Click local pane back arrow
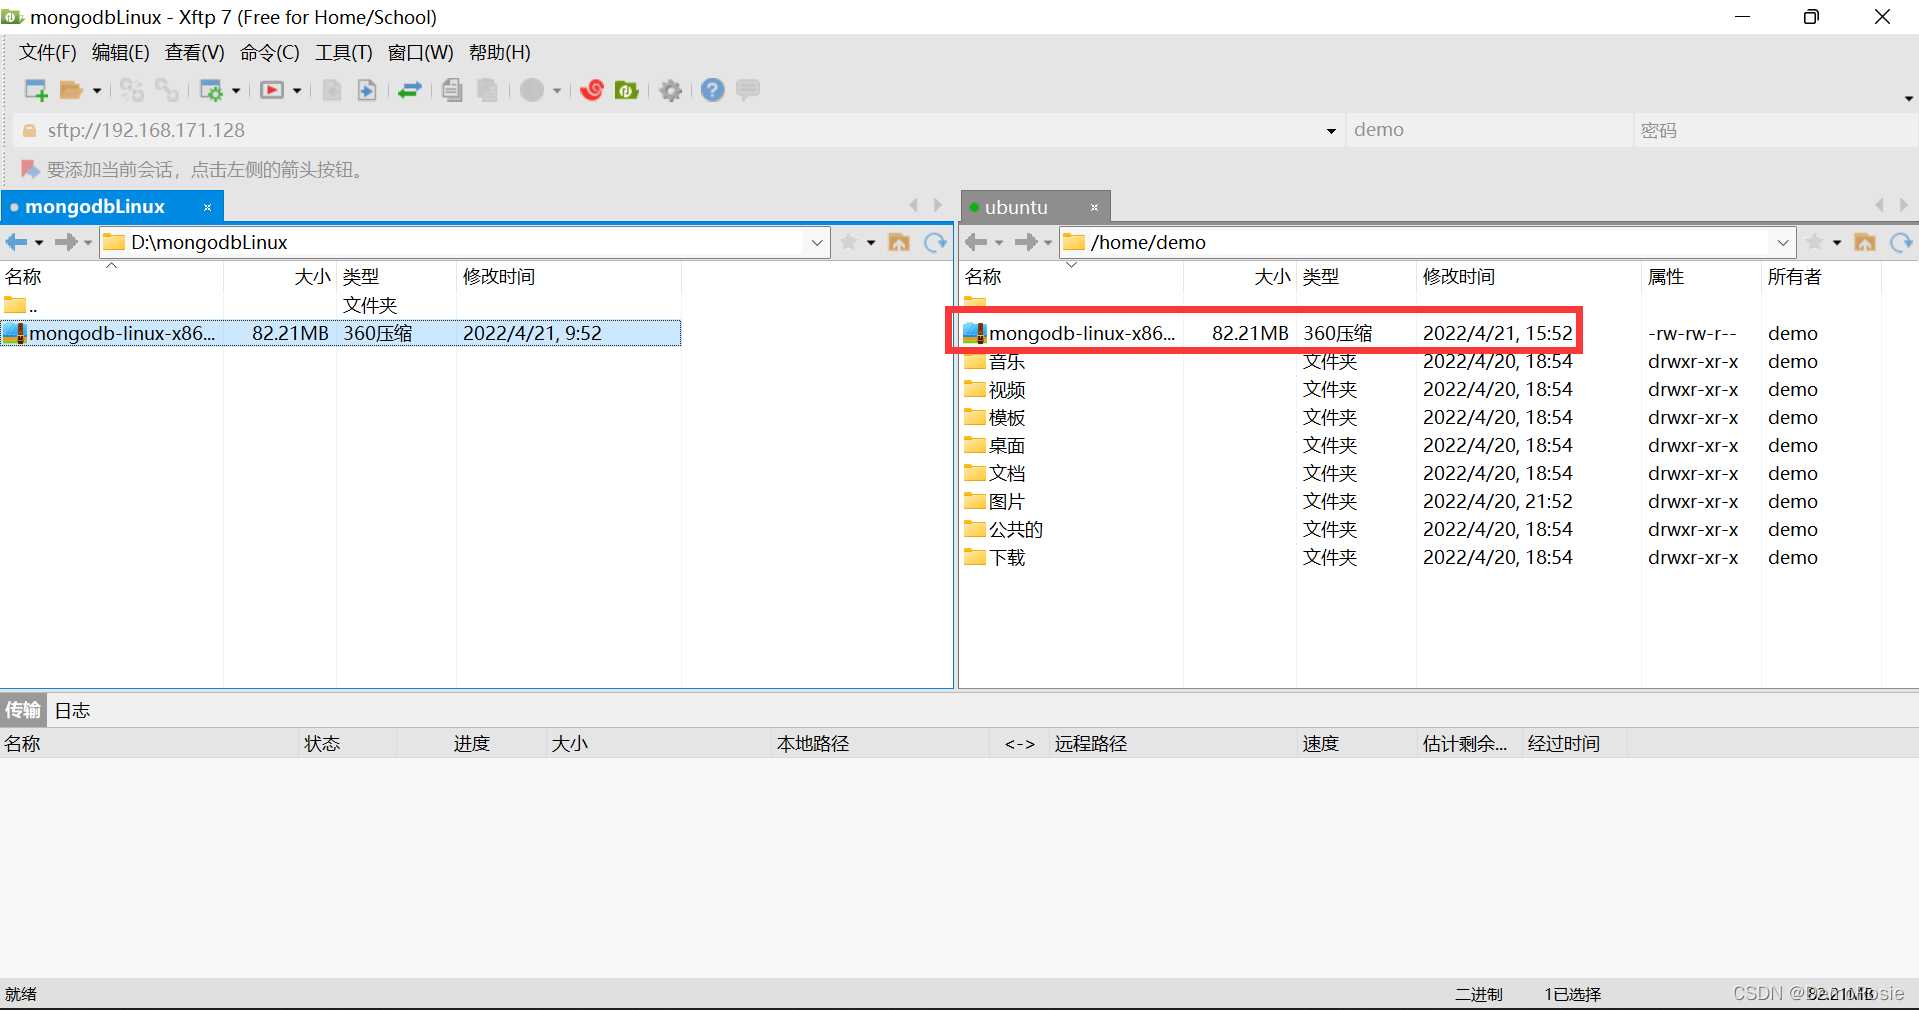The height and width of the screenshot is (1010, 1919). click(16, 242)
